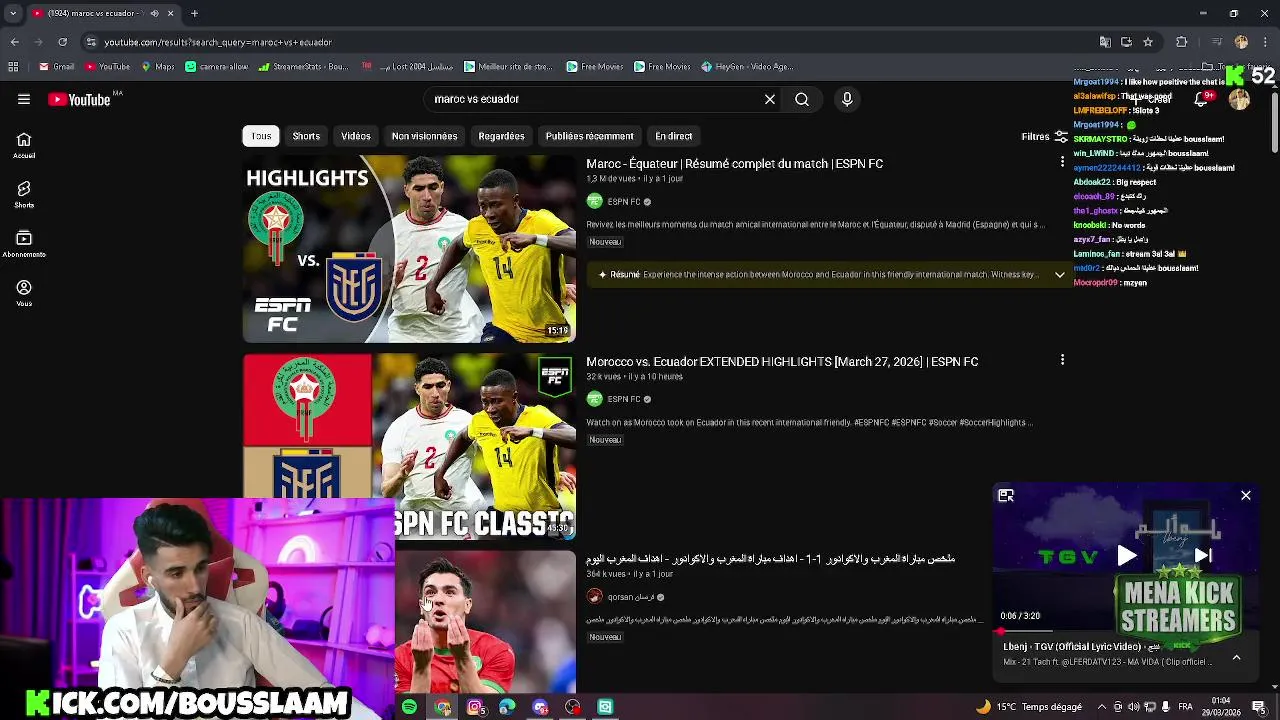Screen dimensions: 1280x720
Task: Open the apps grid in bookmarks bar
Action: tap(13, 67)
